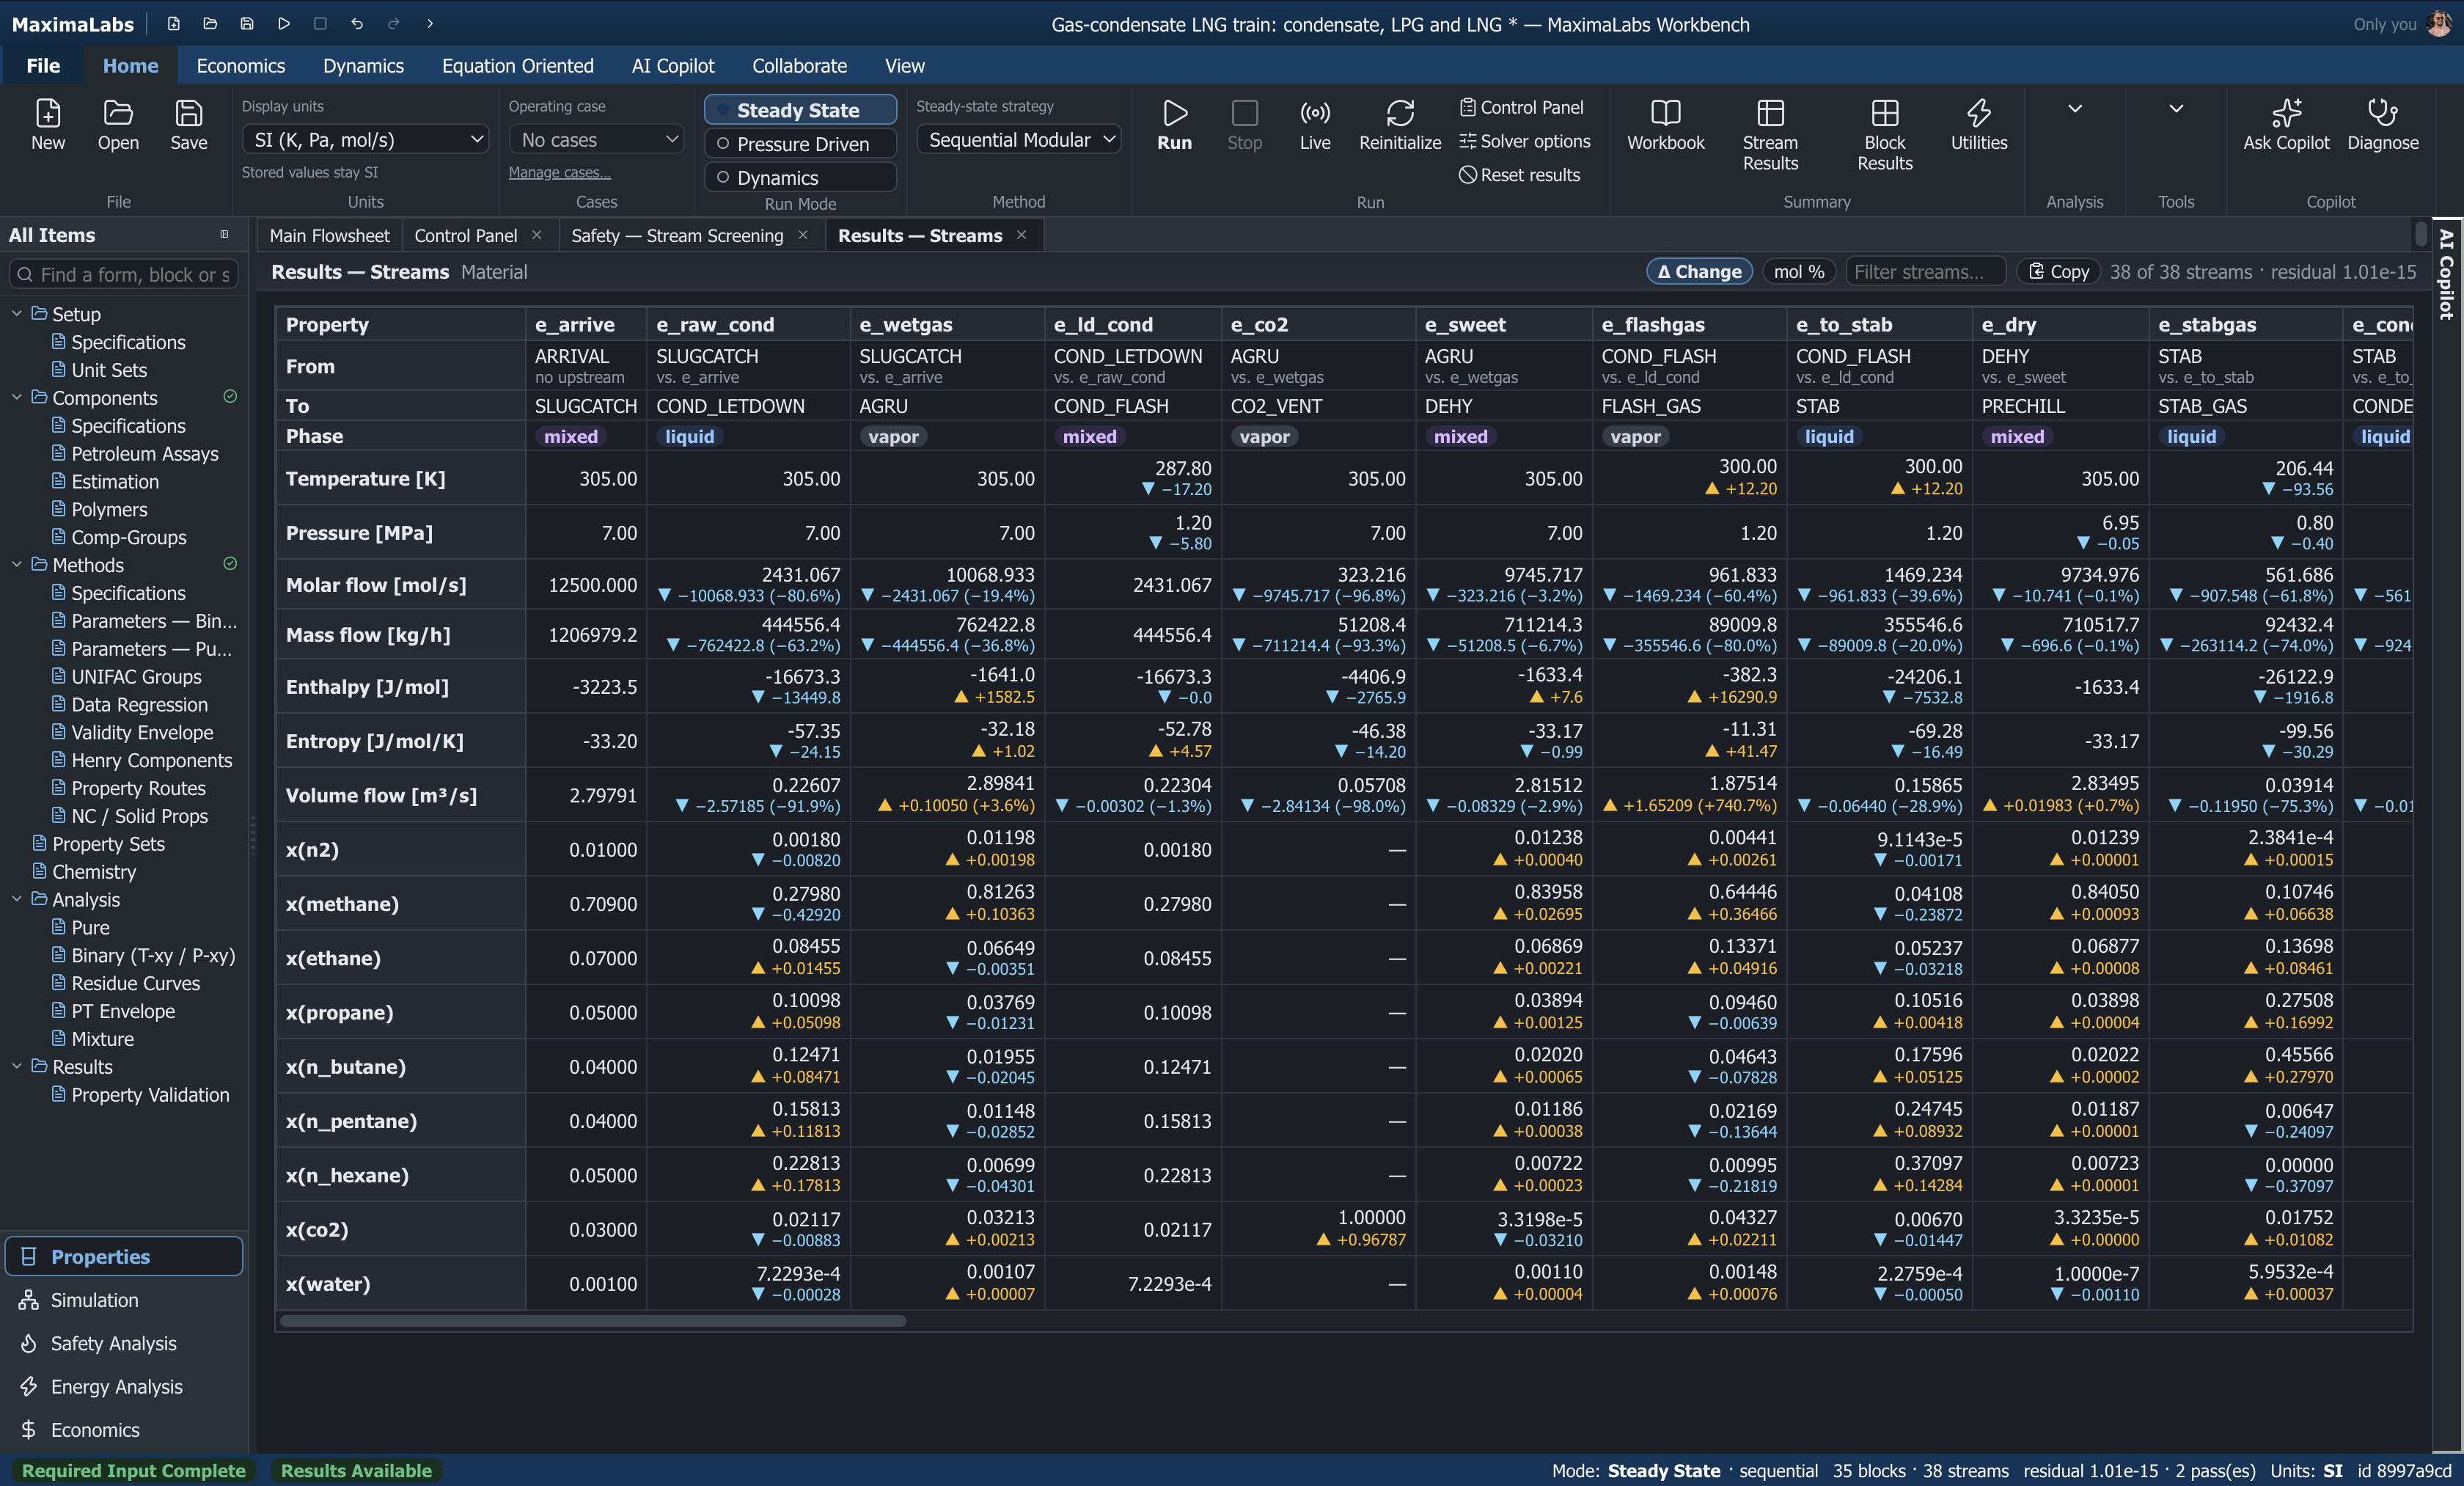Open the Economics ribbon tab
Image resolution: width=2464 pixels, height=1486 pixels.
241,66
